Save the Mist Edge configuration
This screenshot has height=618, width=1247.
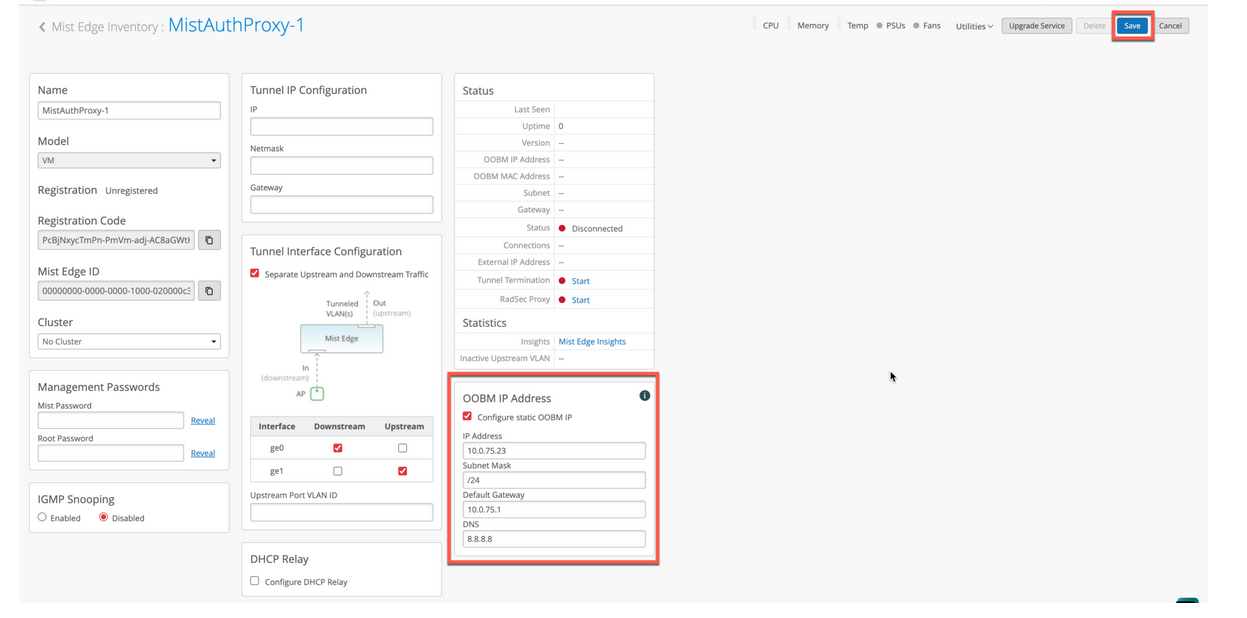pyautogui.click(x=1132, y=26)
